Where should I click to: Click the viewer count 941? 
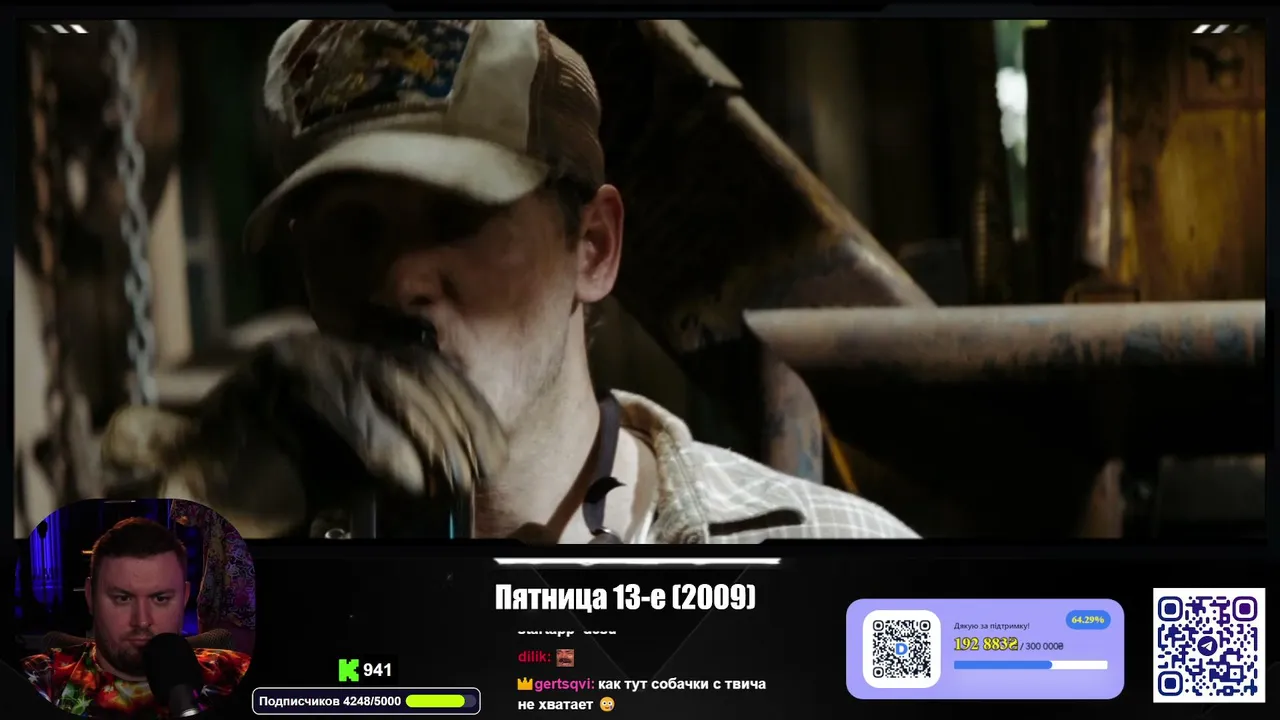pos(377,670)
